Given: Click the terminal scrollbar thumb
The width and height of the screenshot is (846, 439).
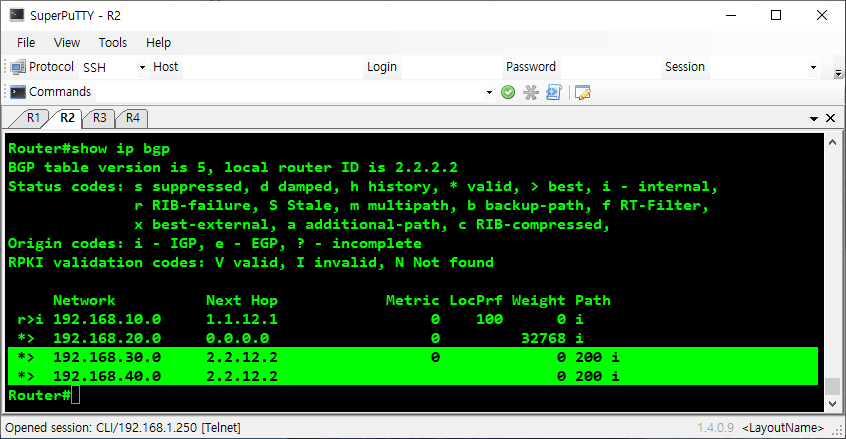Looking at the screenshot, I should (833, 387).
